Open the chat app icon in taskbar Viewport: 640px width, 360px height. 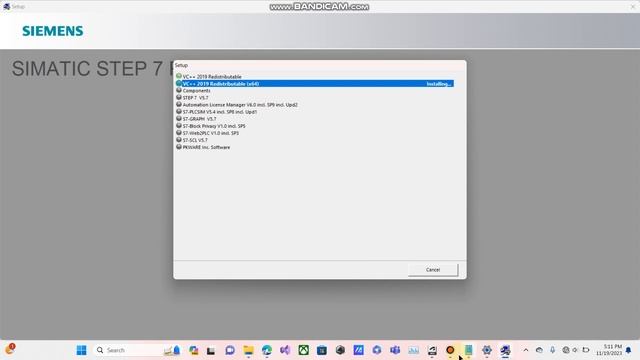click(230, 350)
